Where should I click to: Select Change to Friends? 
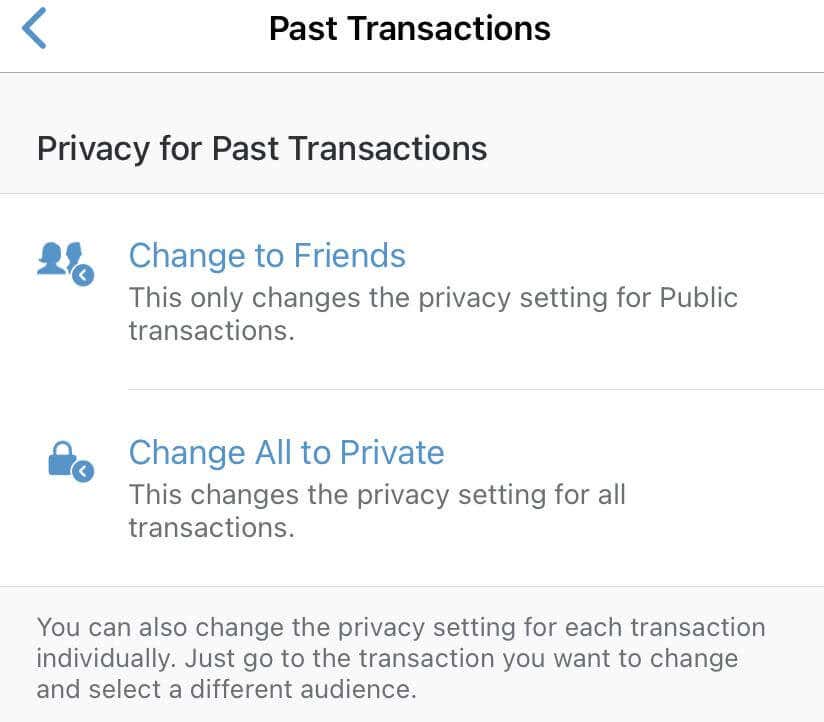pos(267,256)
